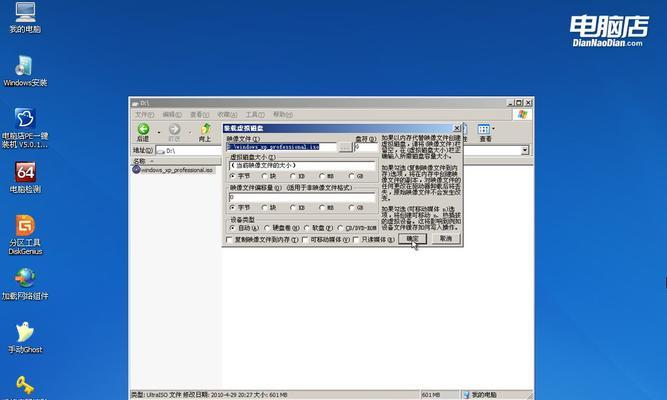Select the CD/DVD-ROM device type radio button
This screenshot has width=667, height=400.
tap(341, 228)
